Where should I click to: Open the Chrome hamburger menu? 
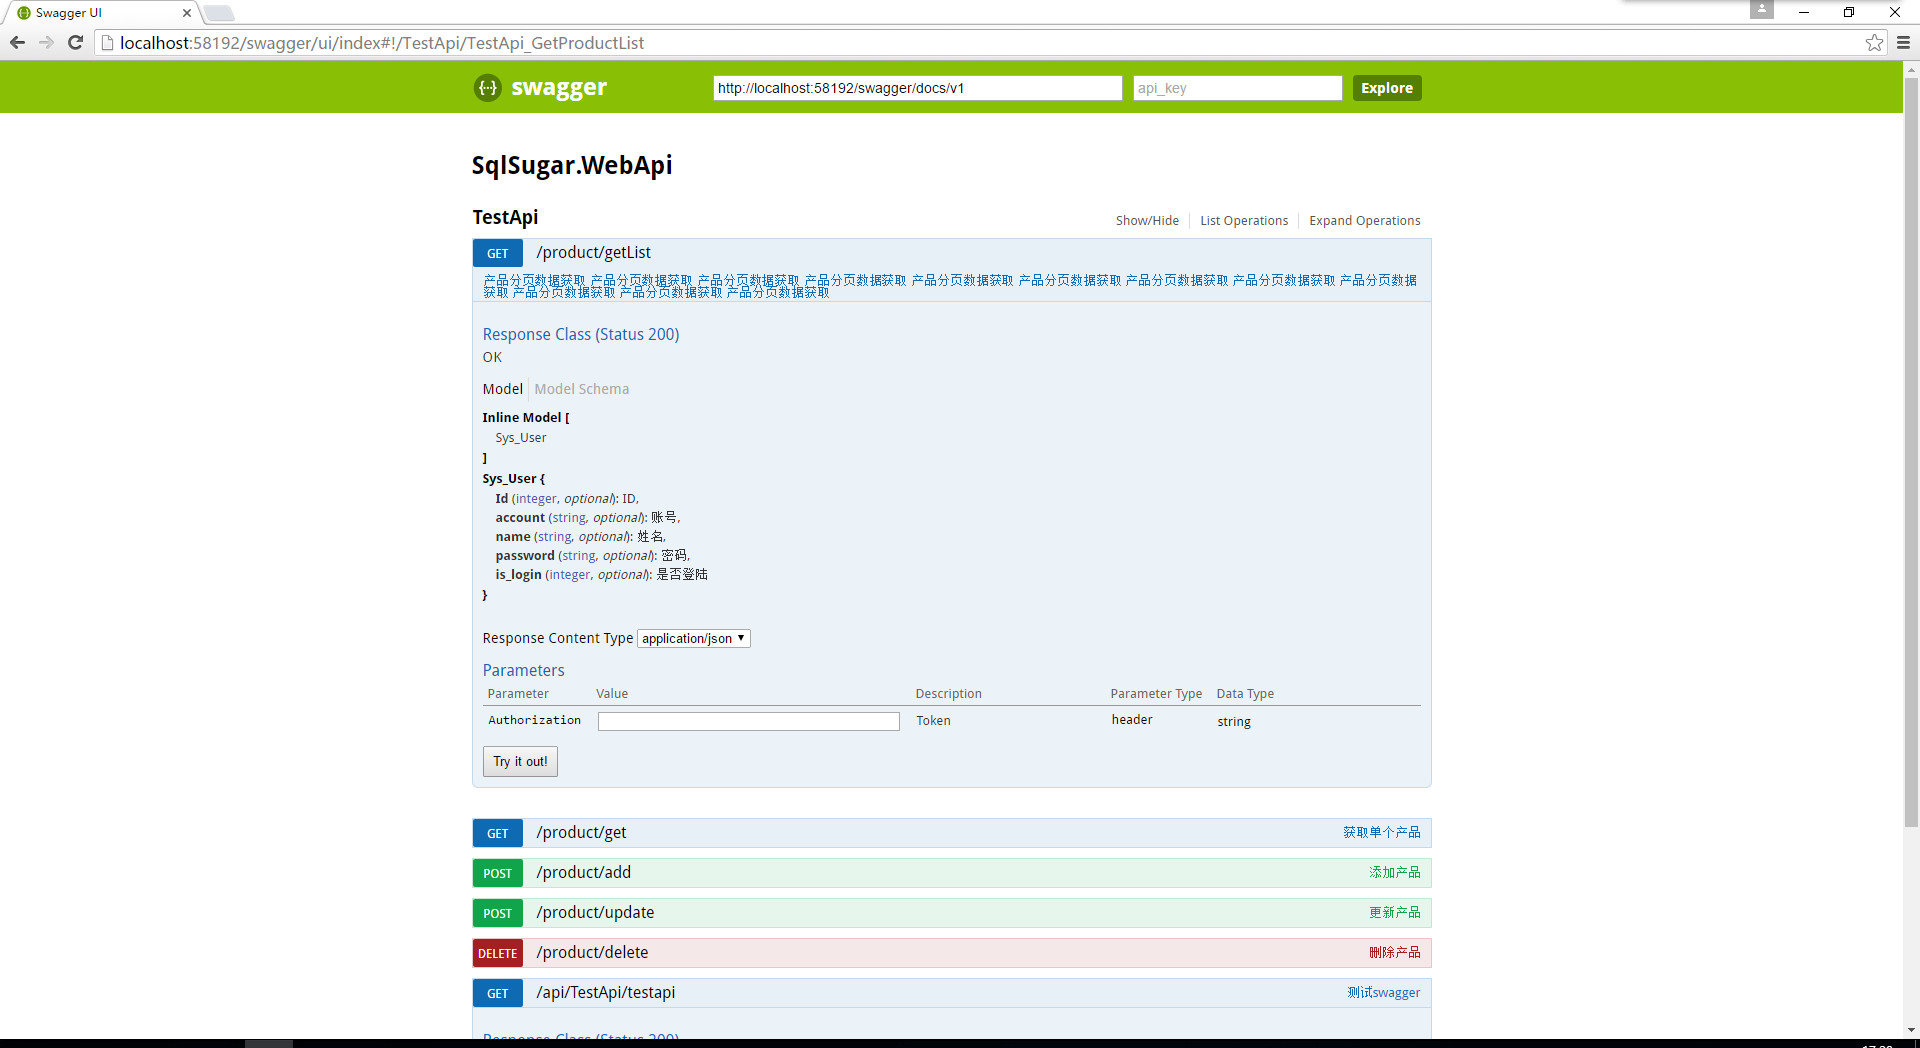click(x=1903, y=42)
